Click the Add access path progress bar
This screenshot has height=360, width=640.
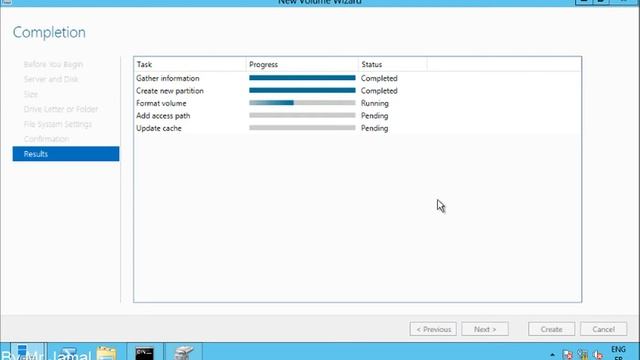[302, 116]
